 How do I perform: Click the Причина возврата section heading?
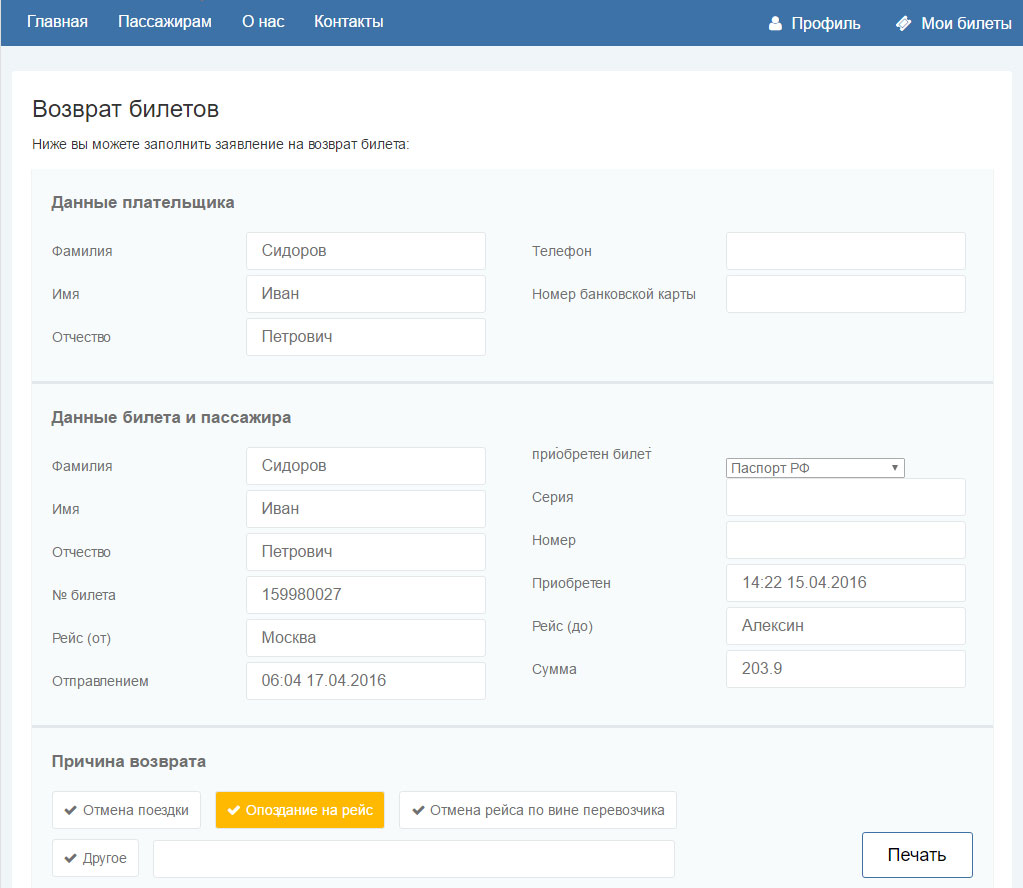[x=129, y=761]
